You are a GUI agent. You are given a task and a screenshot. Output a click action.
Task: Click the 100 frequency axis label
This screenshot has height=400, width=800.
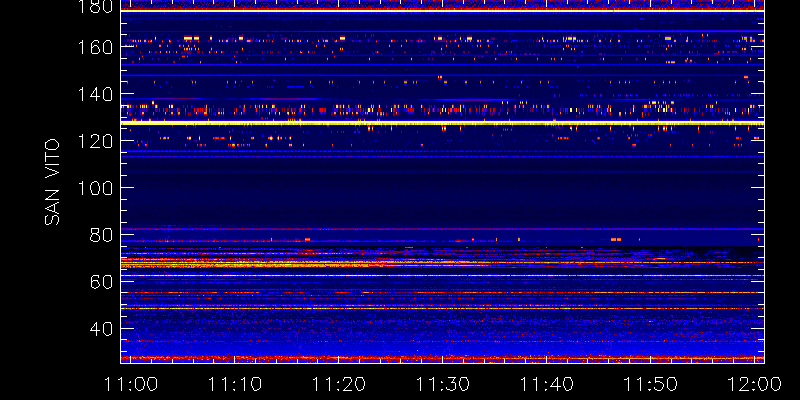coord(95,188)
